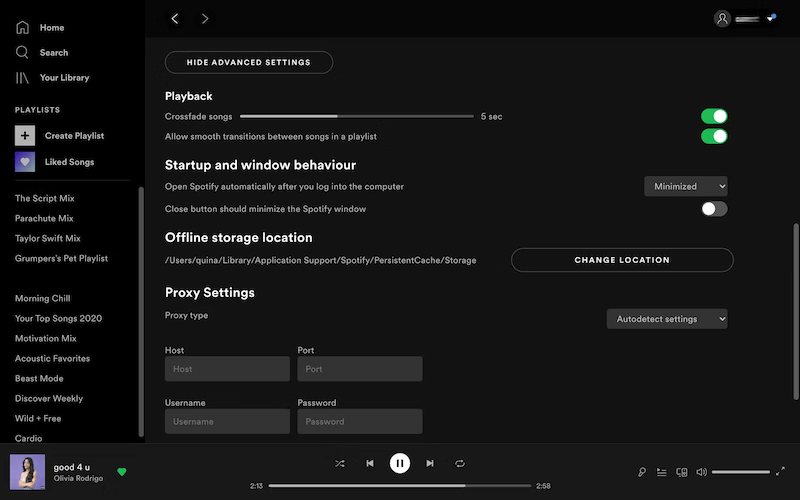800x500 pixels.
Task: Open the lyrics microphone icon
Action: (642, 472)
